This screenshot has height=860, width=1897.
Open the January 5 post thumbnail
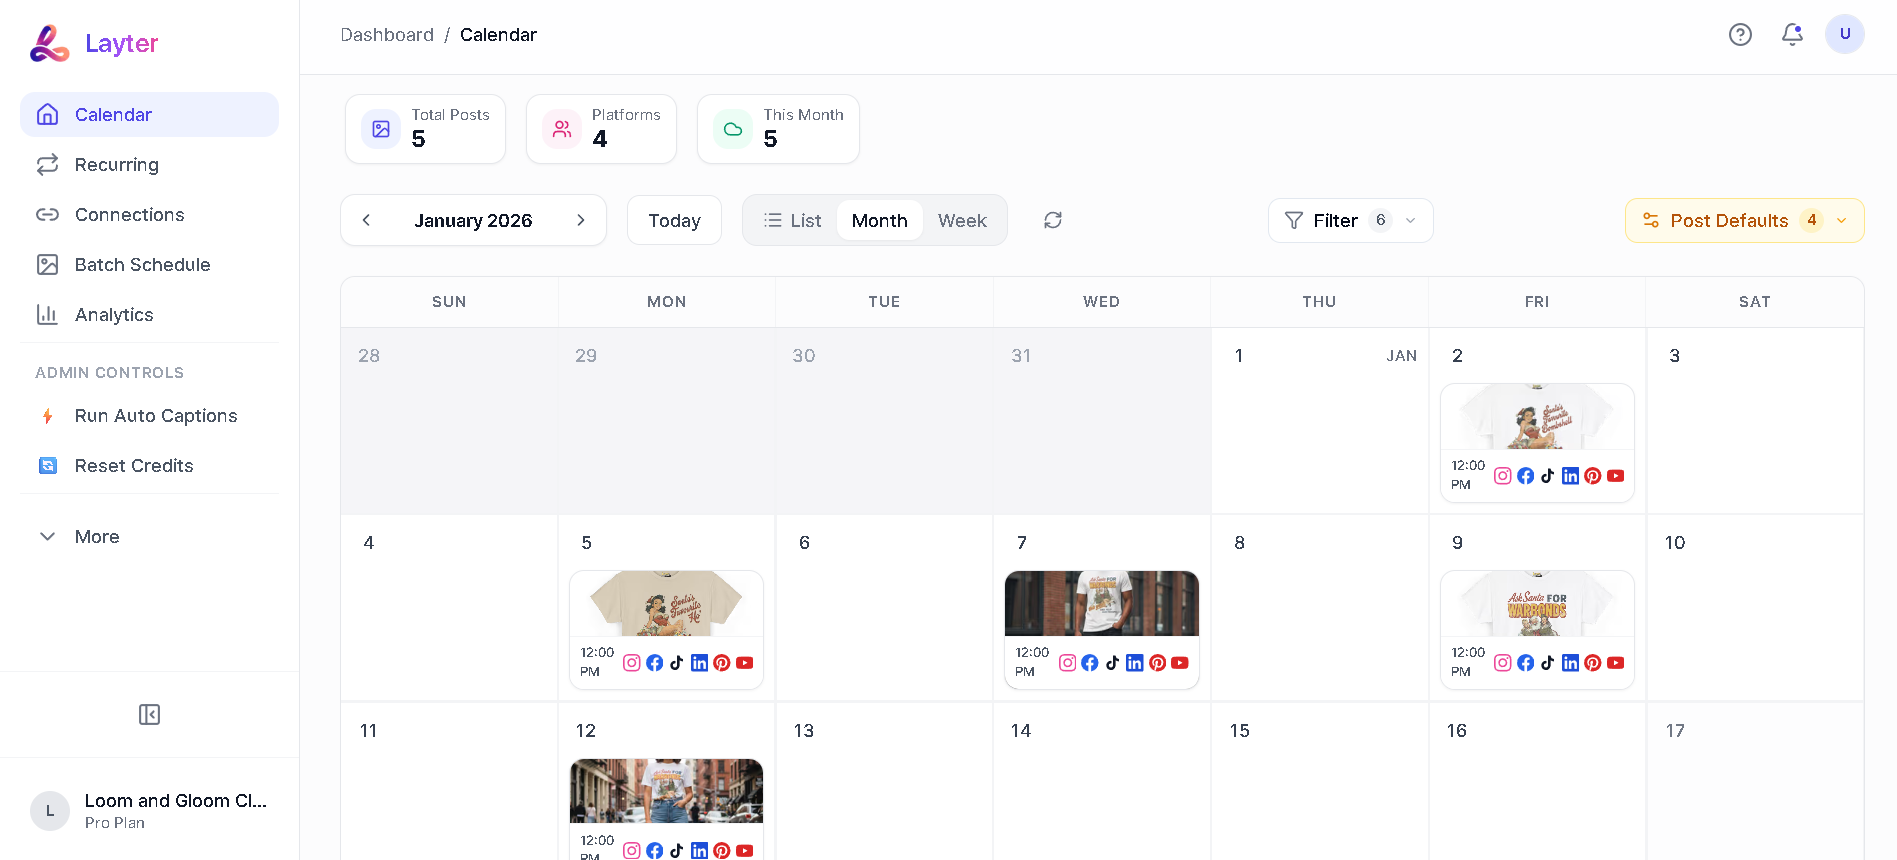pos(666,604)
